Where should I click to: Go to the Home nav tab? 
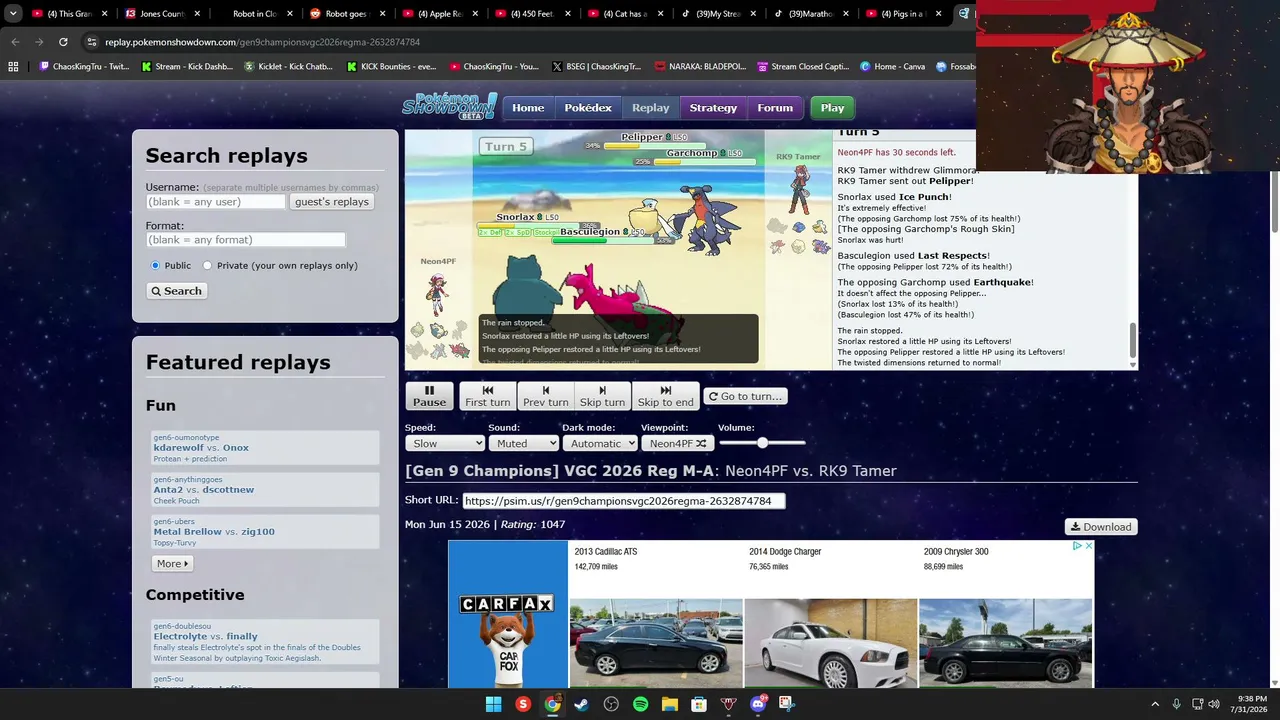(528, 108)
